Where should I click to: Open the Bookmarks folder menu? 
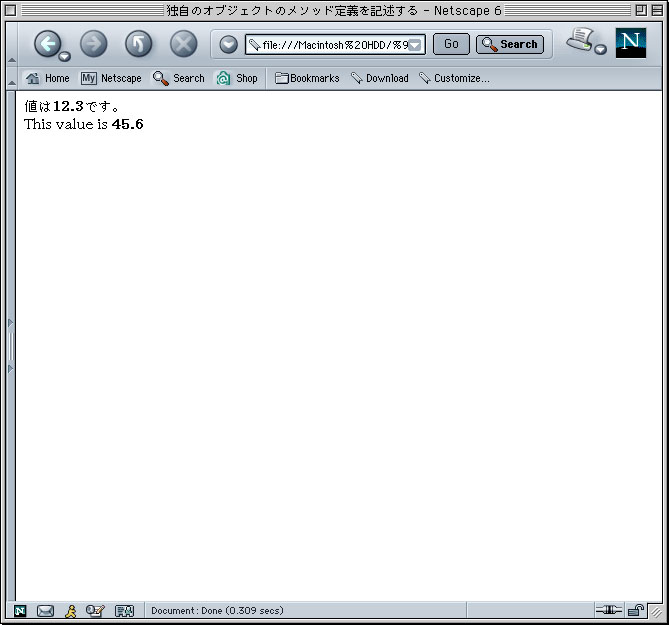pyautogui.click(x=307, y=78)
